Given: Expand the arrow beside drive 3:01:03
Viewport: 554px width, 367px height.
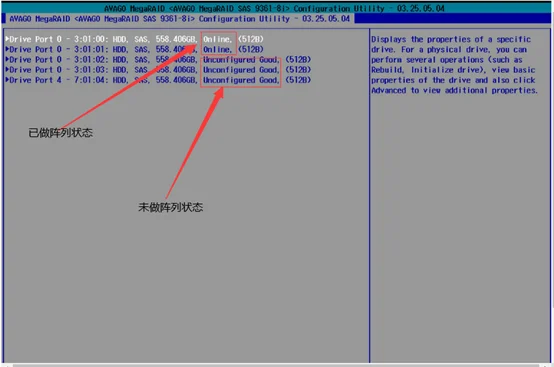Looking at the screenshot, I should click(7, 70).
